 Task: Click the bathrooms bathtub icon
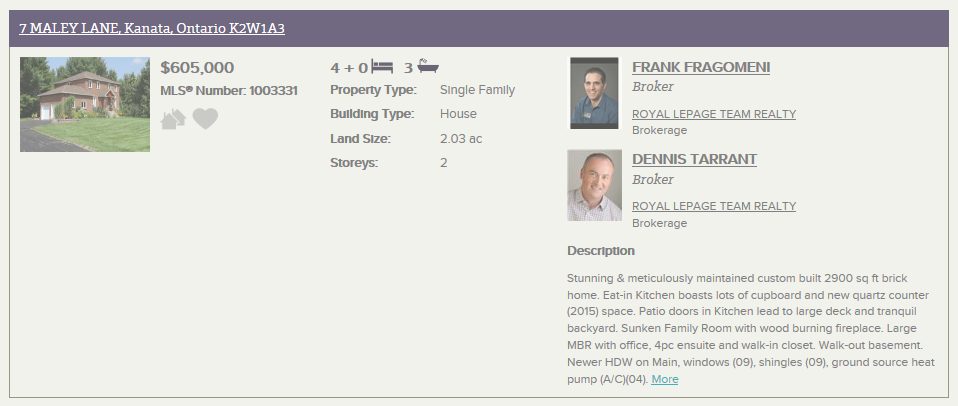pos(428,66)
